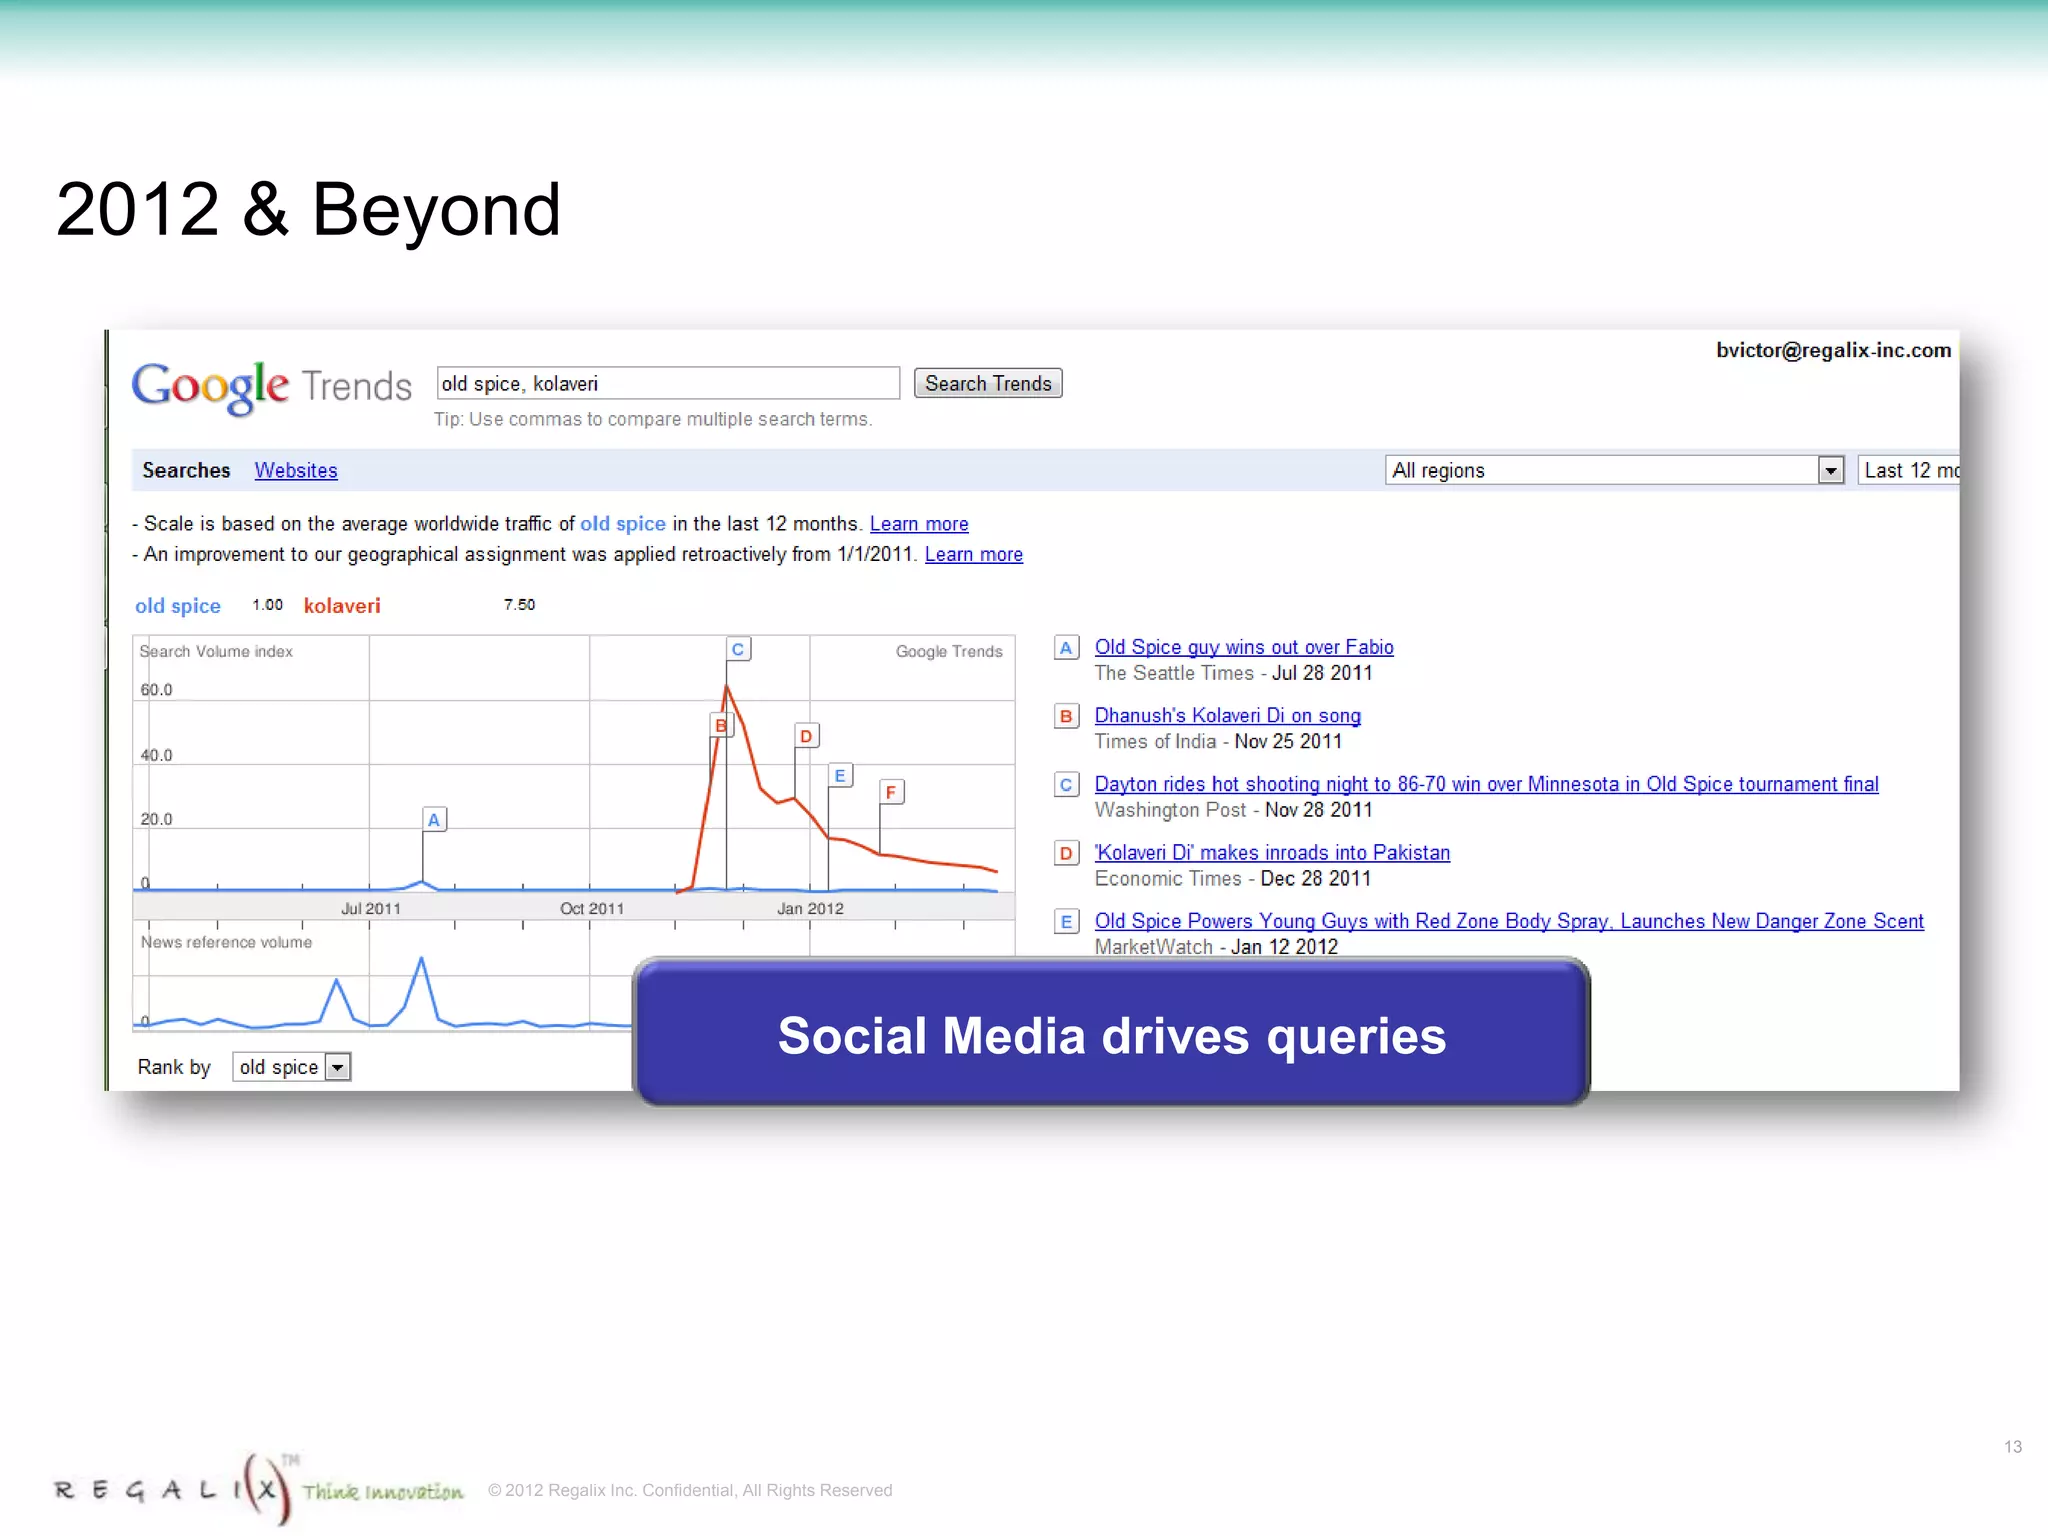
Task: Open the Old Spice Red Zone Body Spray link
Action: point(1509,921)
